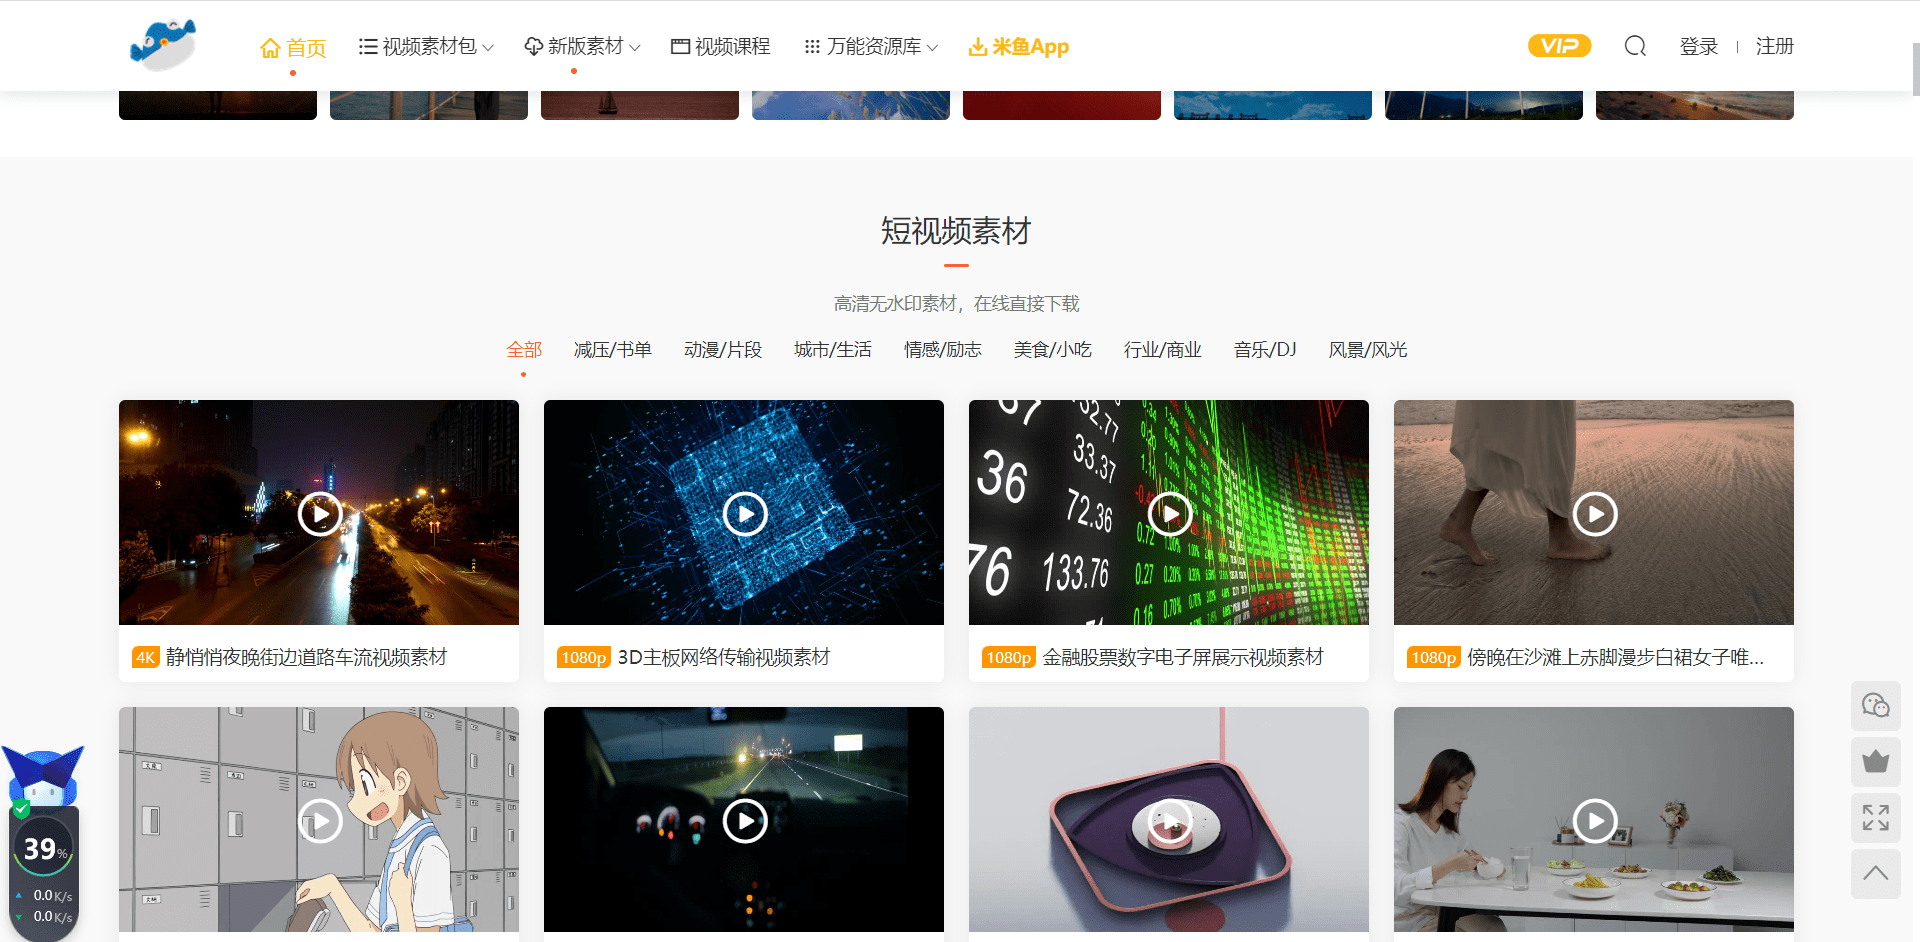Expand the 万能资源库 dropdown menu
This screenshot has height=942, width=1920.
pos(872,47)
